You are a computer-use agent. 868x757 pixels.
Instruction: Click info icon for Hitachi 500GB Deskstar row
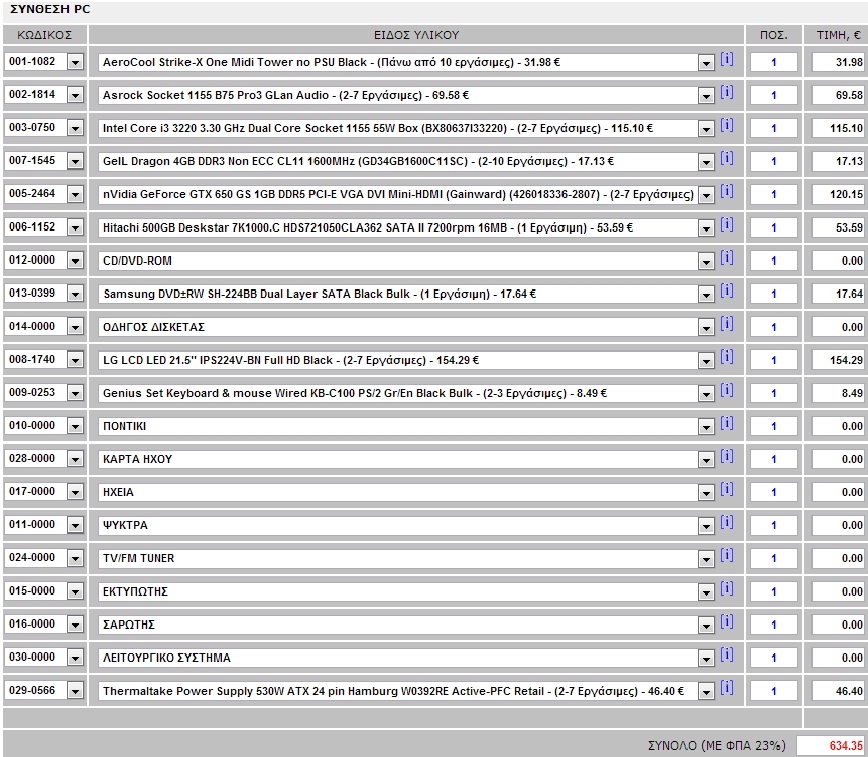[727, 225]
